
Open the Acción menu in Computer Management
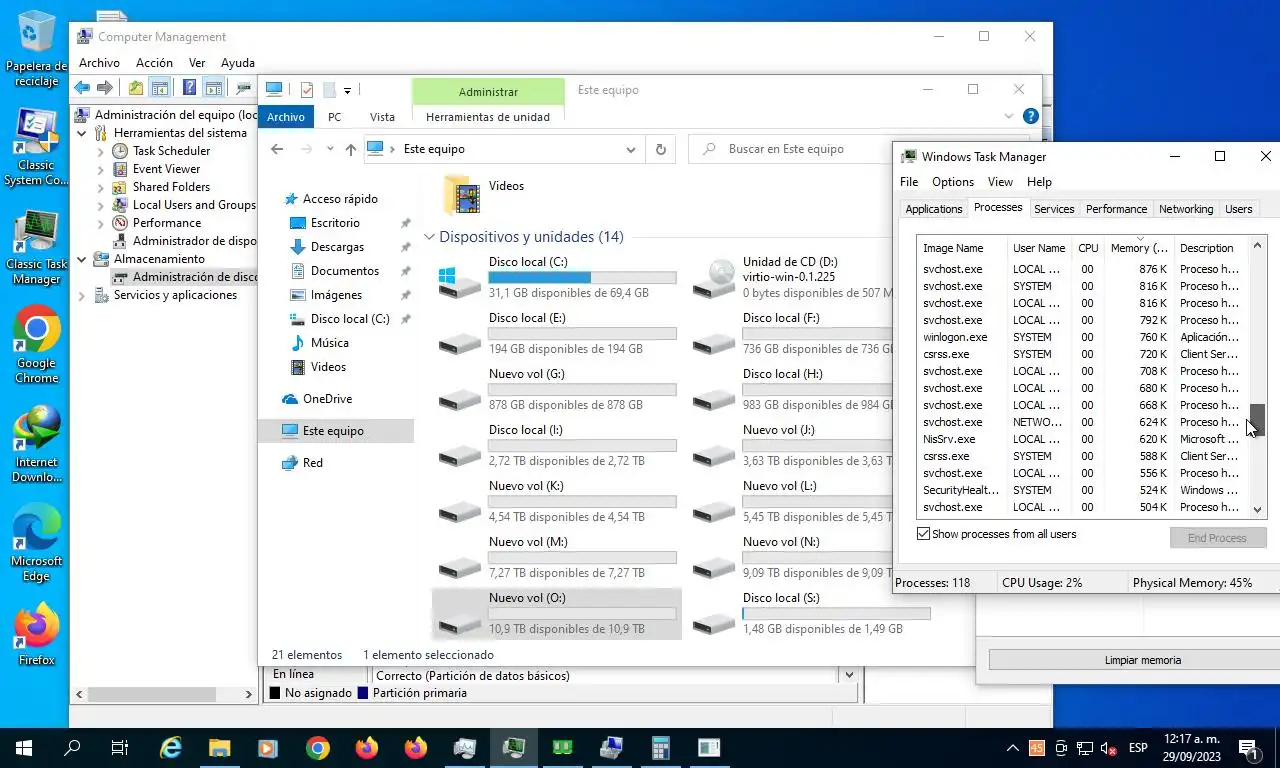click(154, 62)
